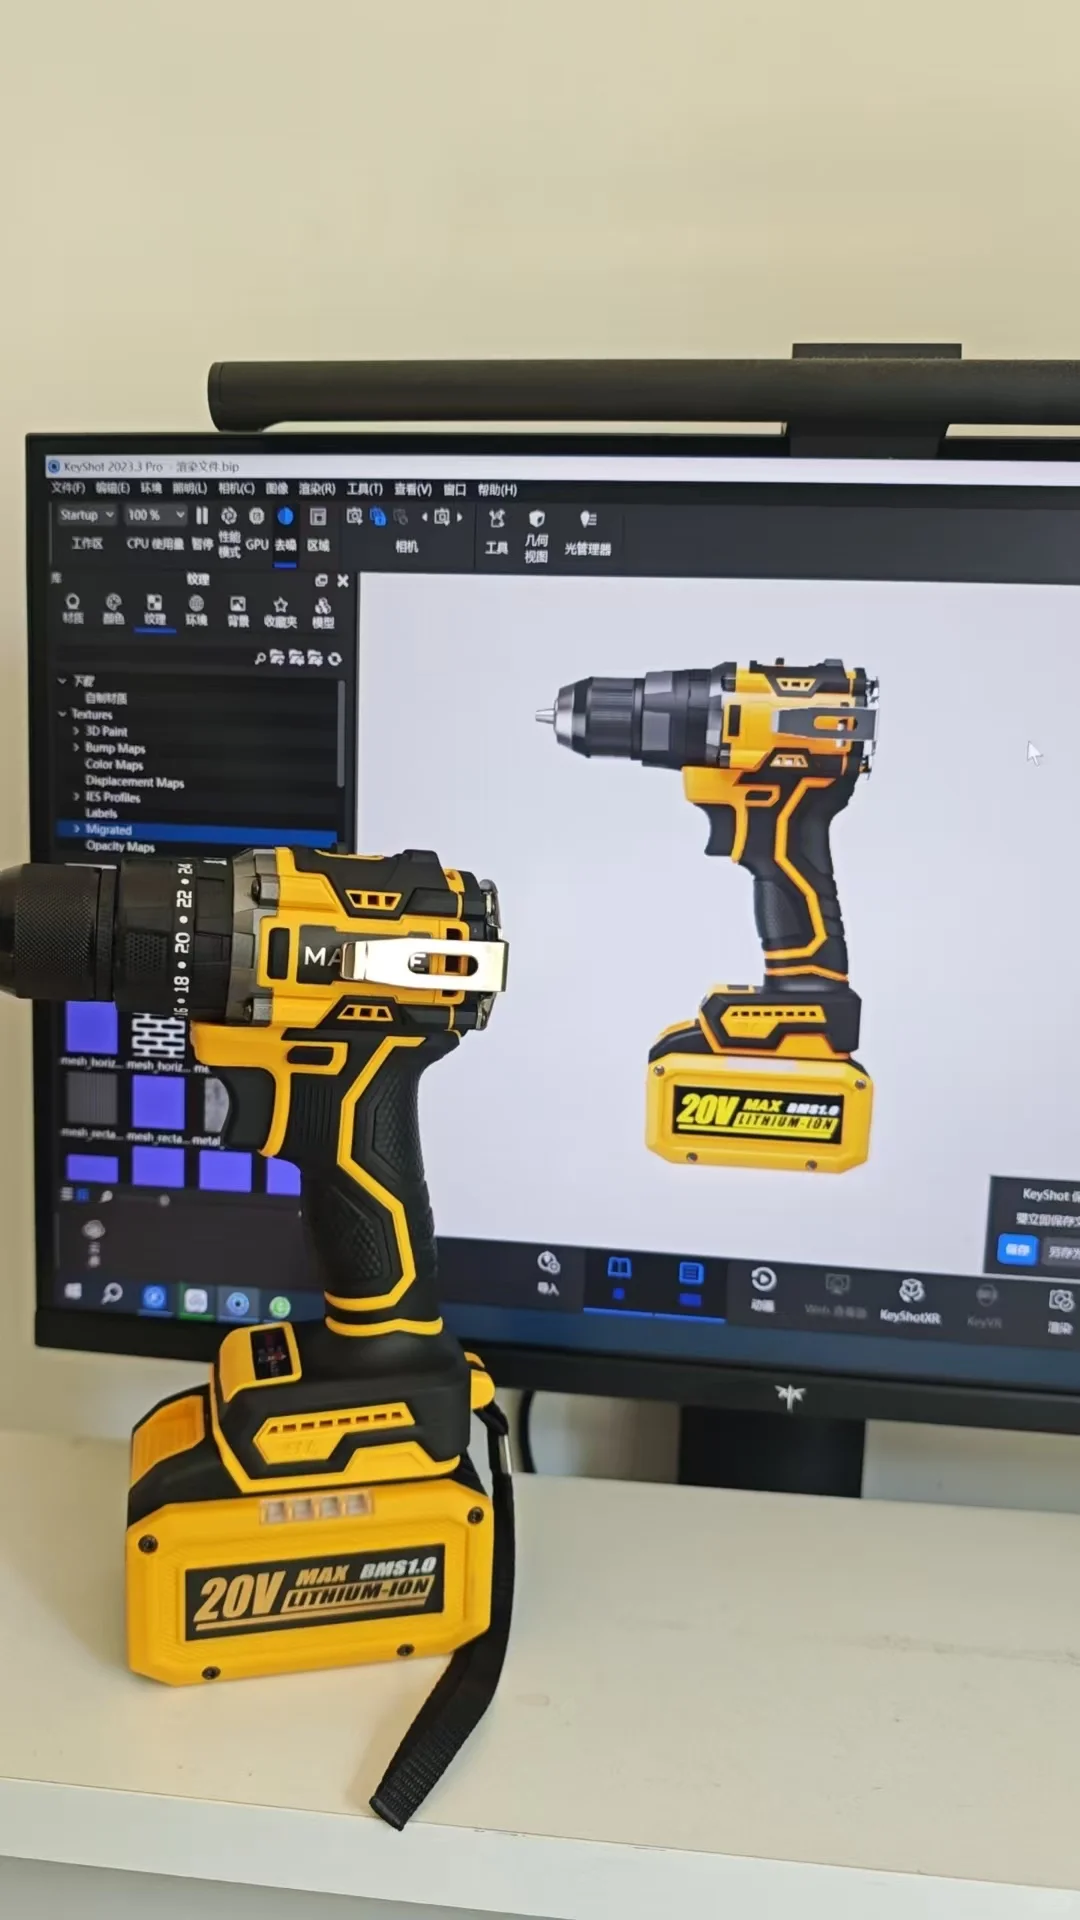Open the 几何视图 geometry view
Image resolution: width=1080 pixels, height=1920 pixels.
(x=536, y=535)
